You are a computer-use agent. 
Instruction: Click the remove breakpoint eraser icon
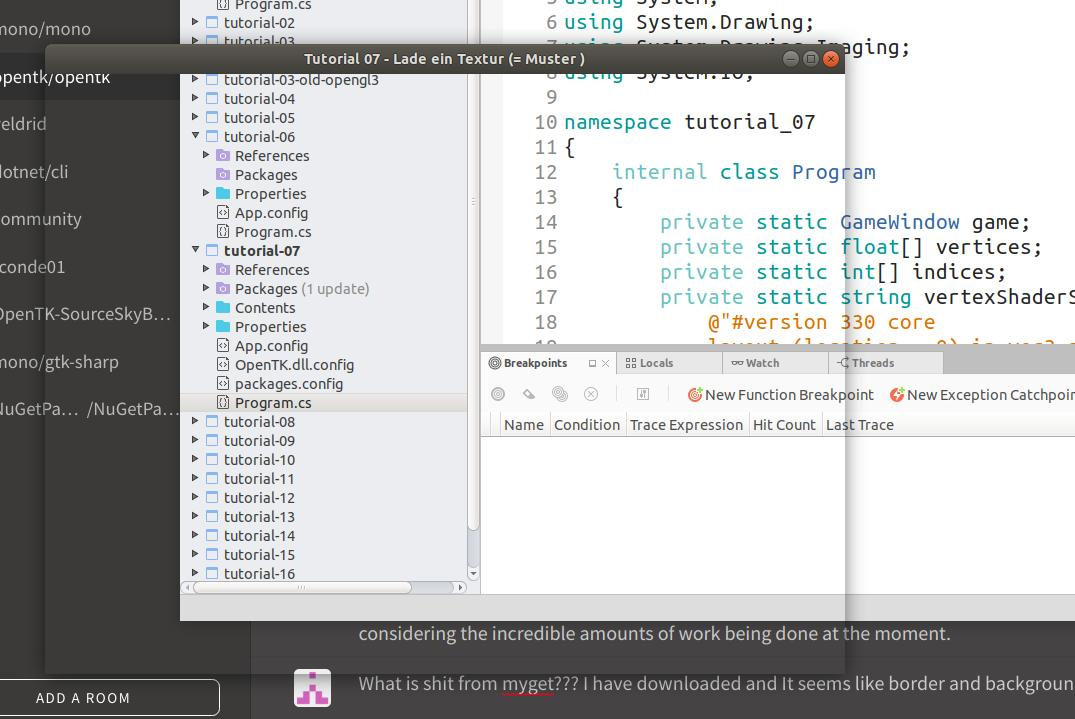coord(529,395)
